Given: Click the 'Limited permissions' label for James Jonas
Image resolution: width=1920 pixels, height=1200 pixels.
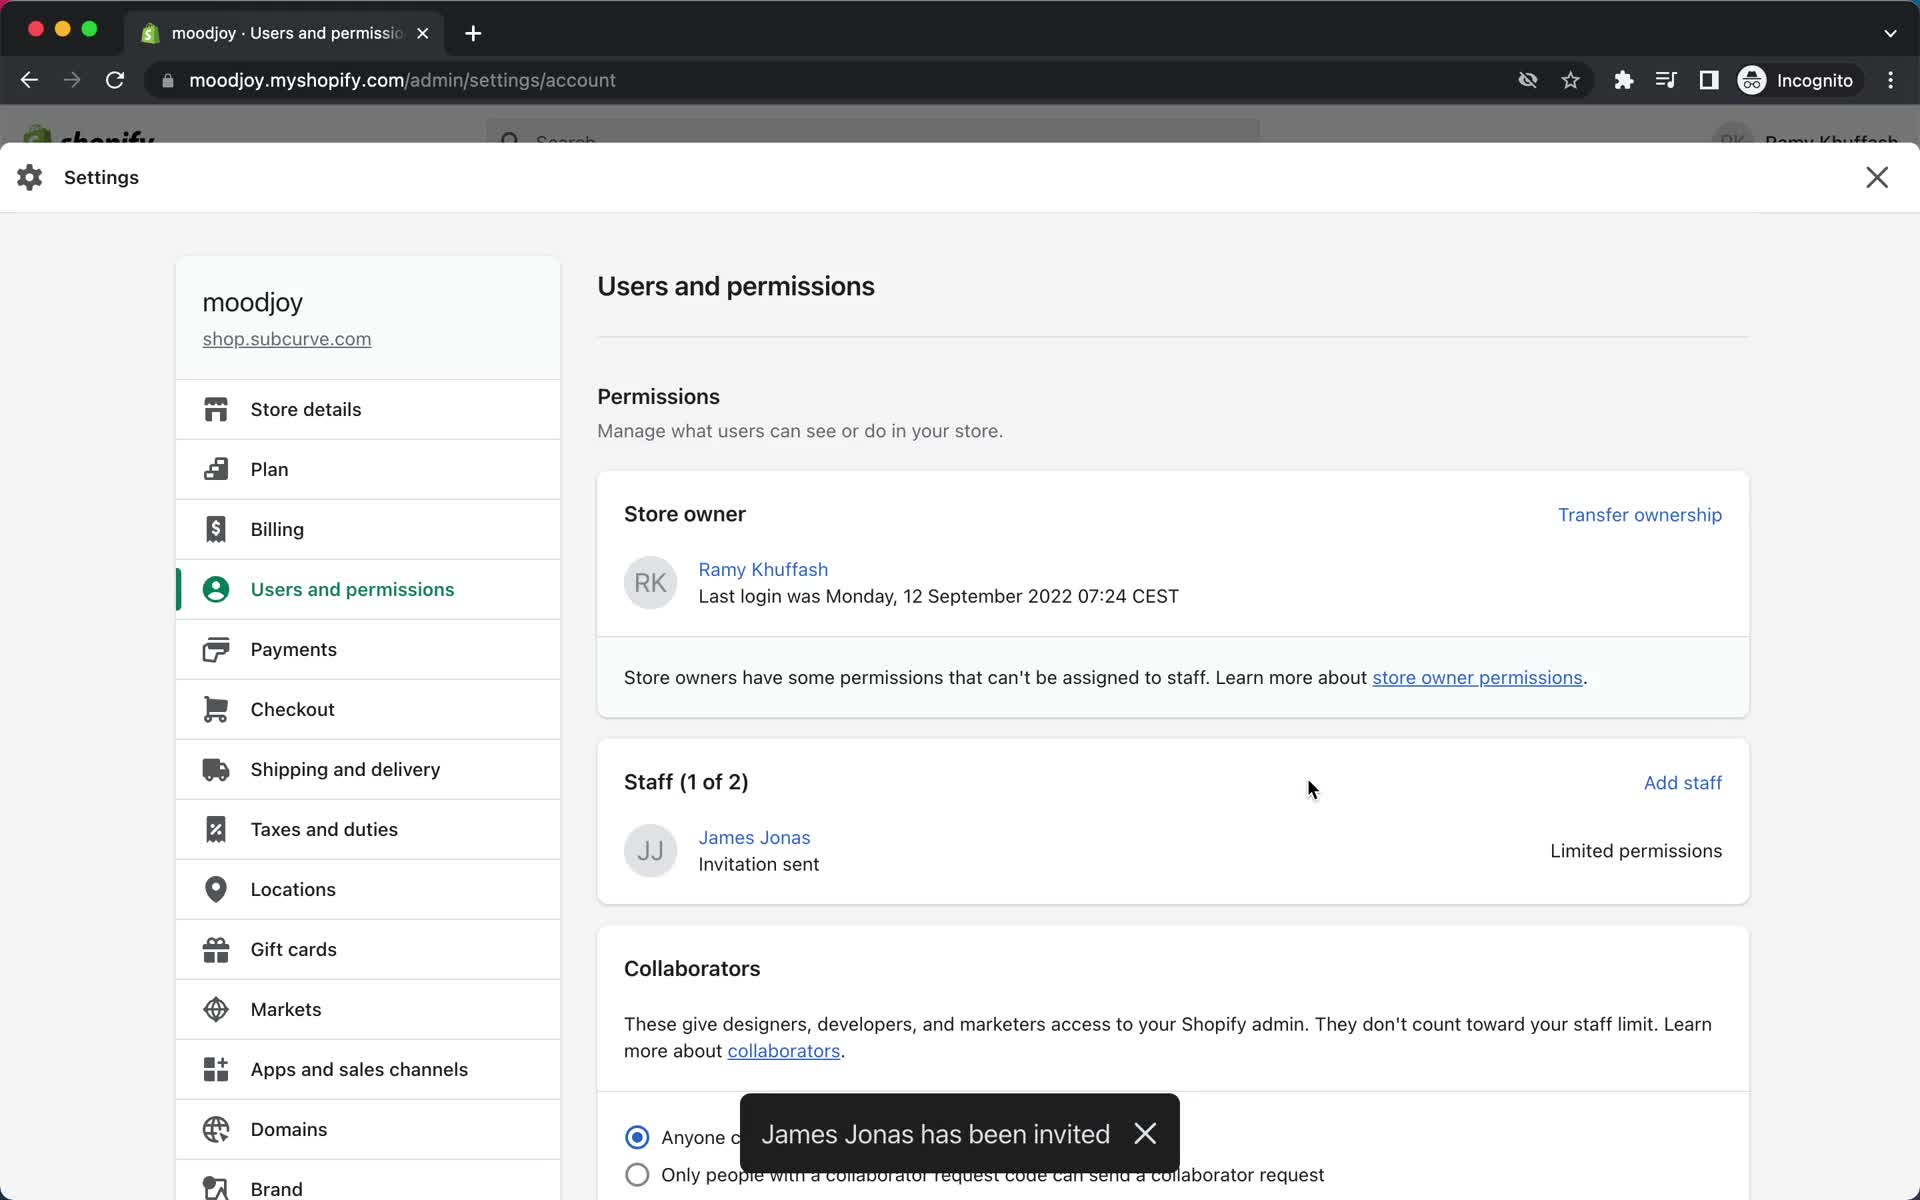Looking at the screenshot, I should pyautogui.click(x=1636, y=851).
